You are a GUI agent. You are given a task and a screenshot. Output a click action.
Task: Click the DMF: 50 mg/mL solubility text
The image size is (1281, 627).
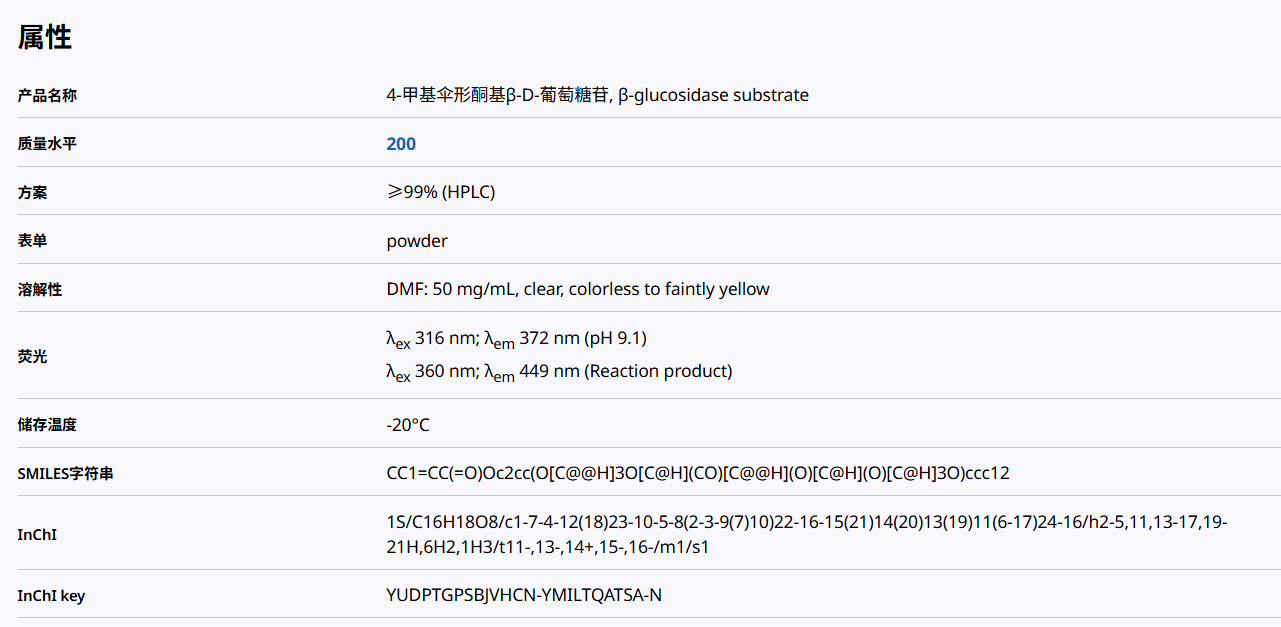(x=578, y=290)
